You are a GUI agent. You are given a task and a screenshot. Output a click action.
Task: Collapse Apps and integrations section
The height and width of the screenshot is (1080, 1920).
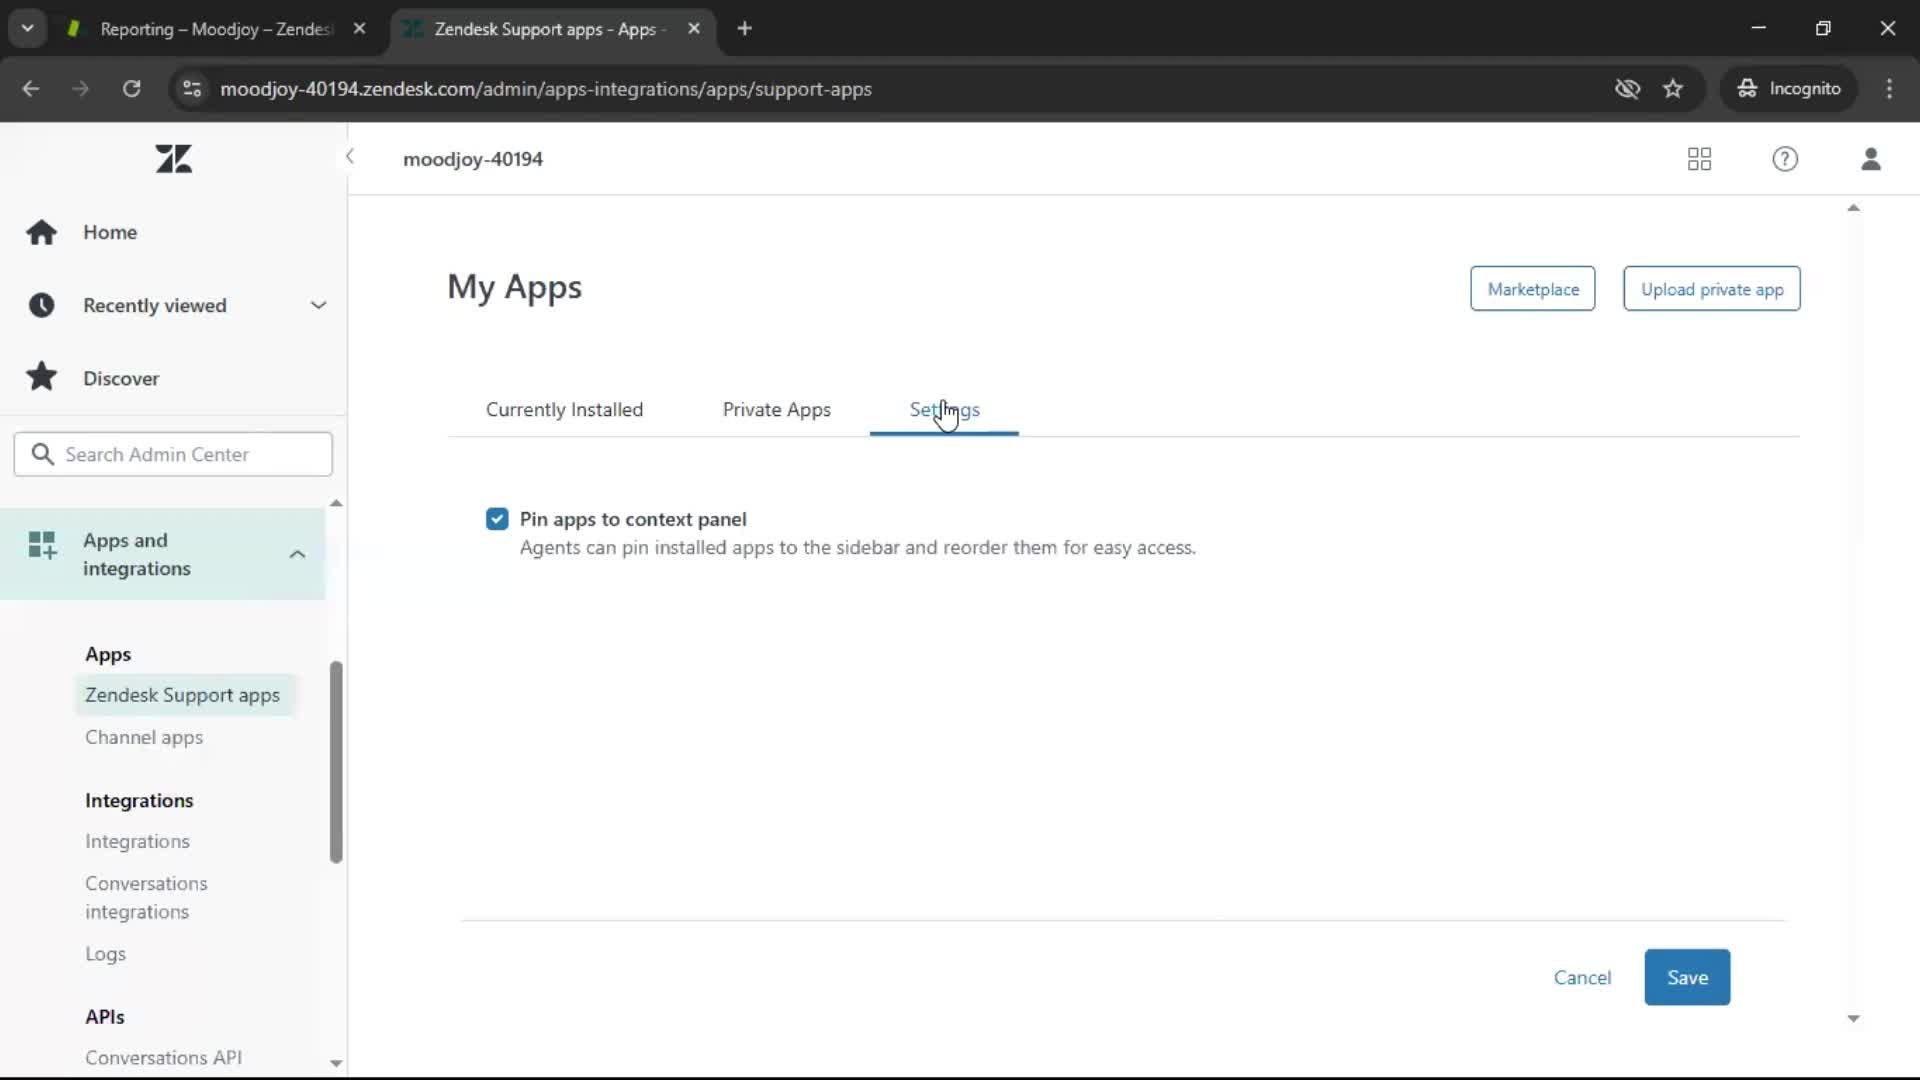(297, 554)
